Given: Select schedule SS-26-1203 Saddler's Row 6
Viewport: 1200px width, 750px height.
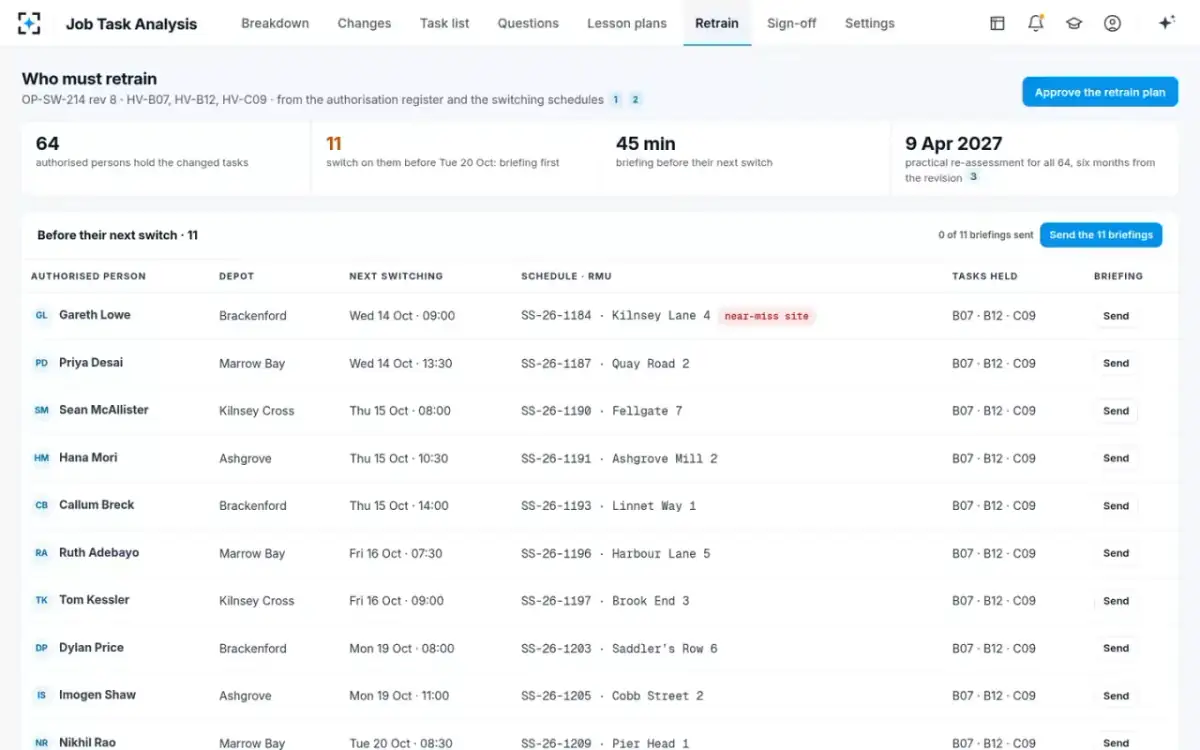Looking at the screenshot, I should click(619, 649).
